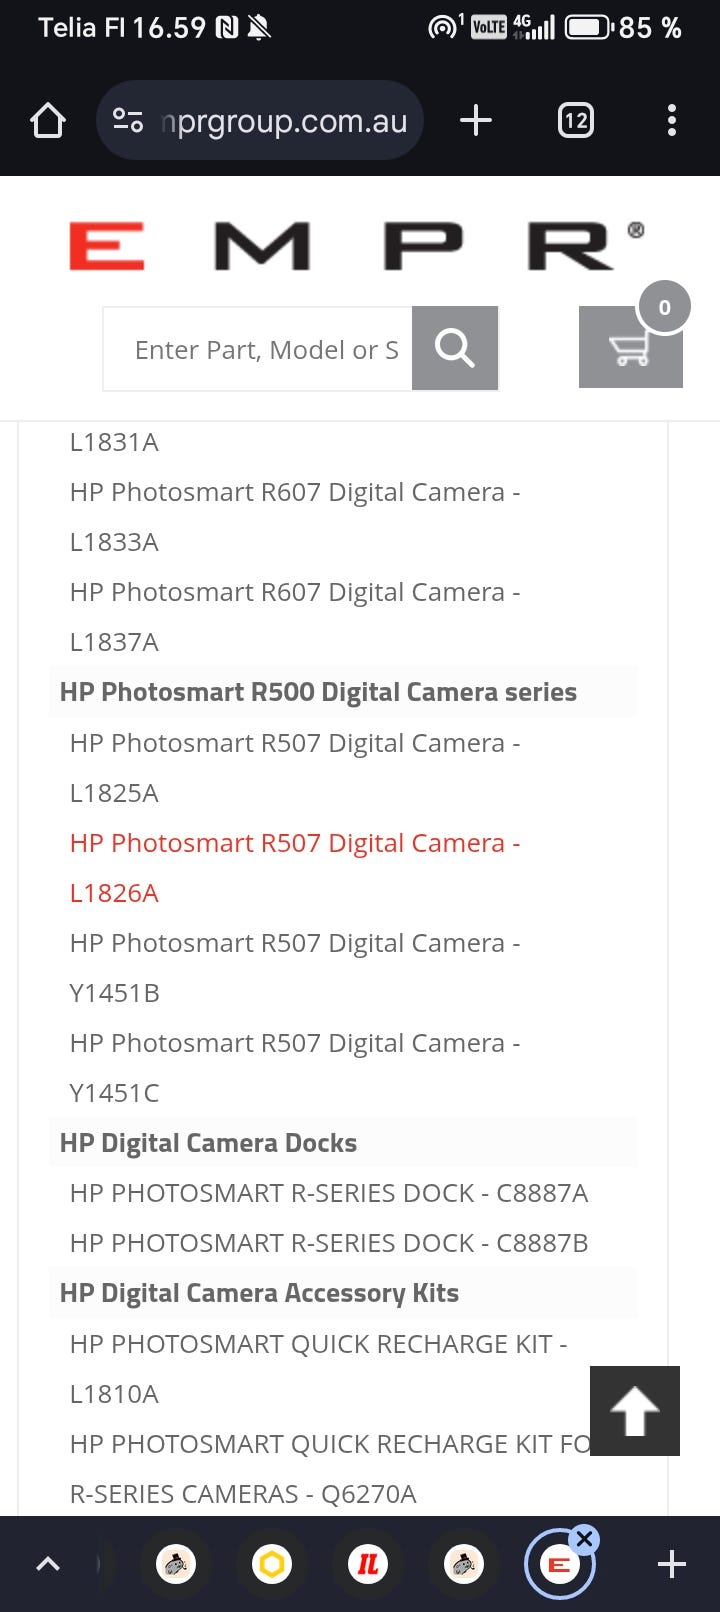Open HP Photosmart Quick Recharge Kit L1810A
Image resolution: width=720 pixels, height=1612 pixels.
[318, 1344]
